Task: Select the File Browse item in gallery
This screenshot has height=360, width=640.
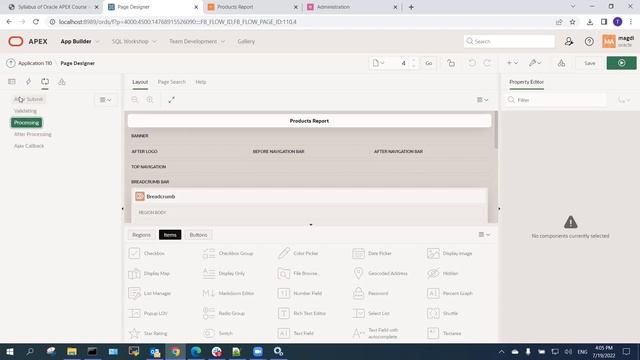Action: [x=298, y=273]
